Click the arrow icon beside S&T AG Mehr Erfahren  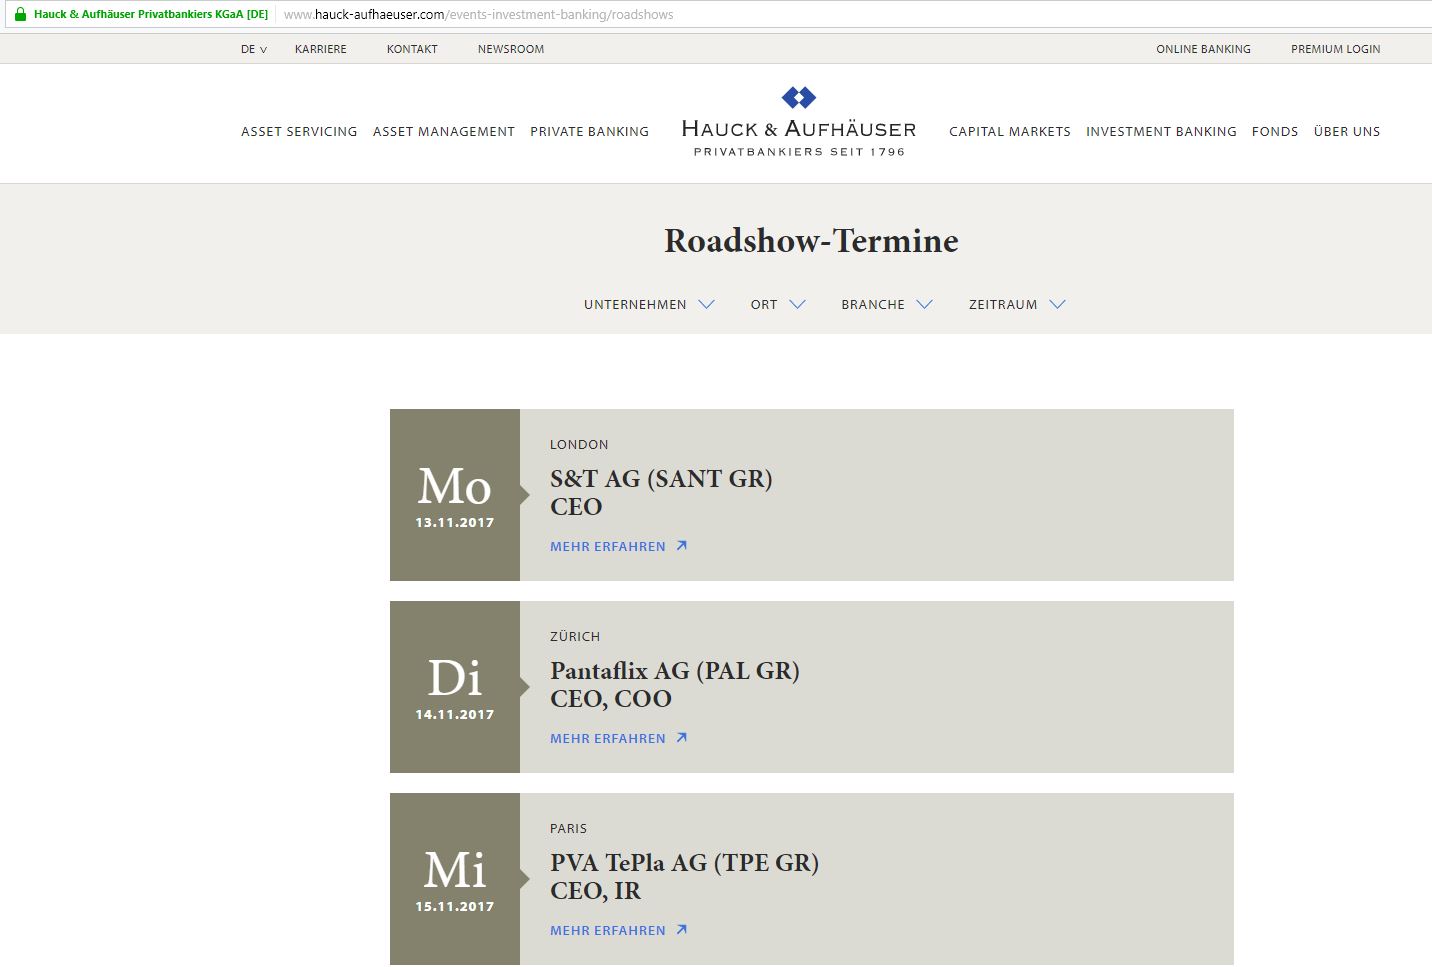(681, 546)
